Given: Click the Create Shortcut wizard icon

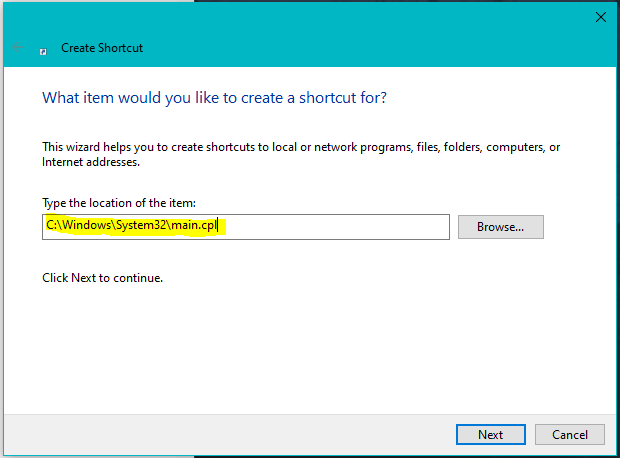Looking at the screenshot, I should 44,49.
